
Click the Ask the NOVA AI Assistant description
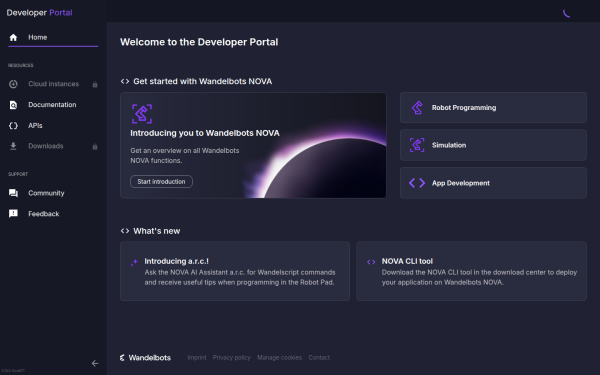pos(240,277)
